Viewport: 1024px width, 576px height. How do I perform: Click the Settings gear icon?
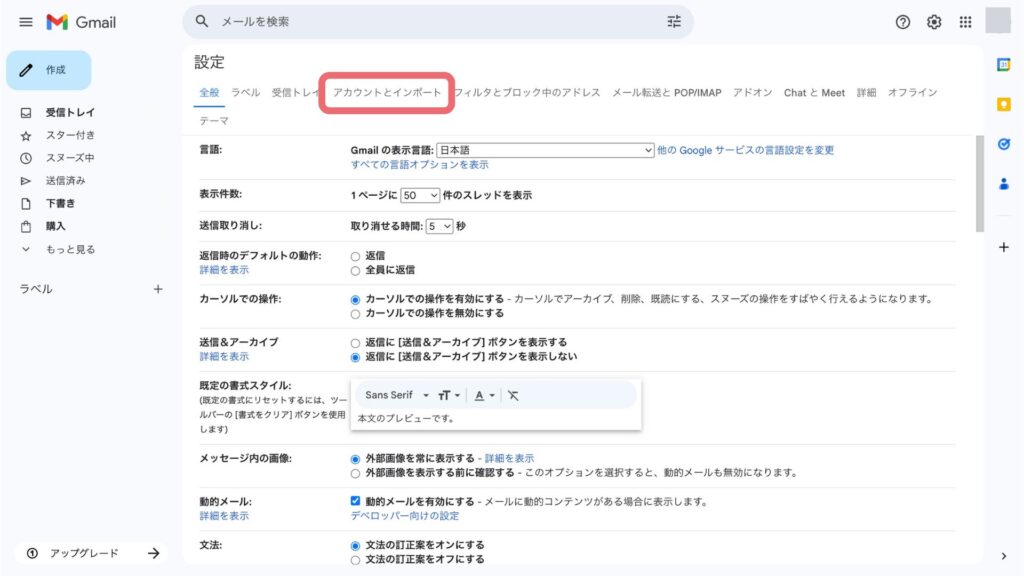[x=934, y=22]
